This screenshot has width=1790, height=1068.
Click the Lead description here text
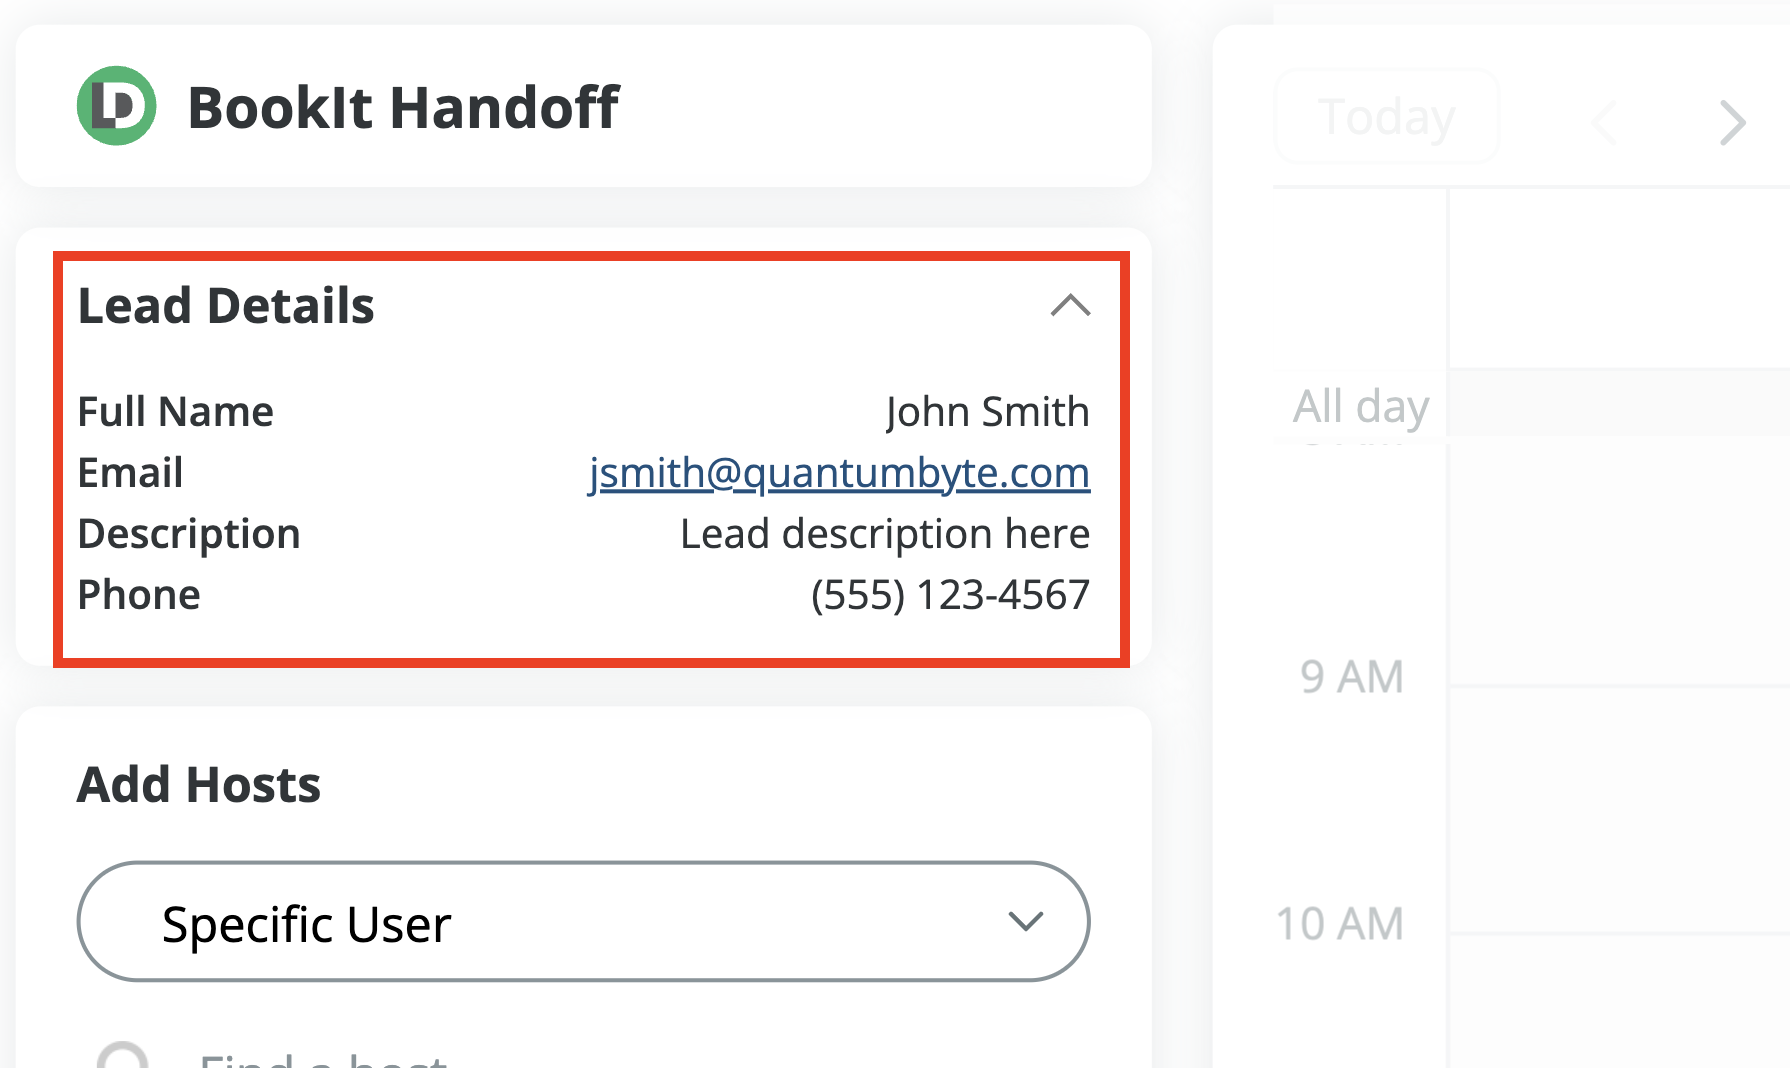tap(884, 533)
